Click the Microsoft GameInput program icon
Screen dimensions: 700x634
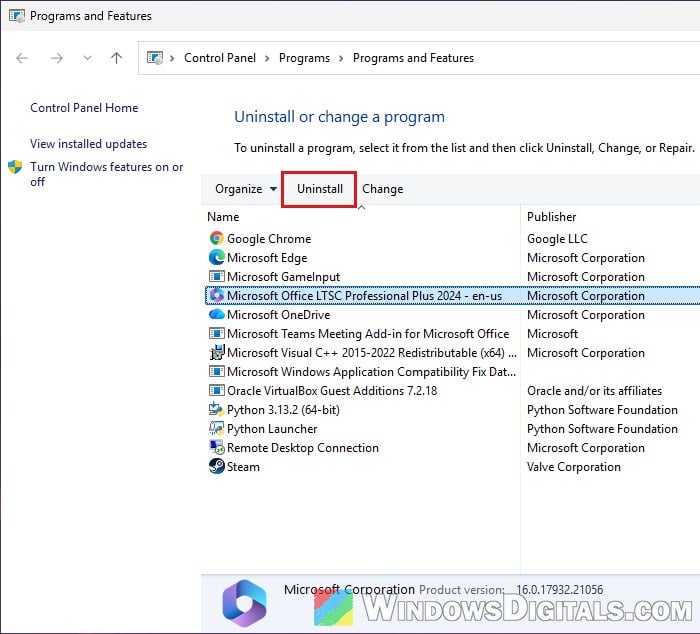click(217, 276)
